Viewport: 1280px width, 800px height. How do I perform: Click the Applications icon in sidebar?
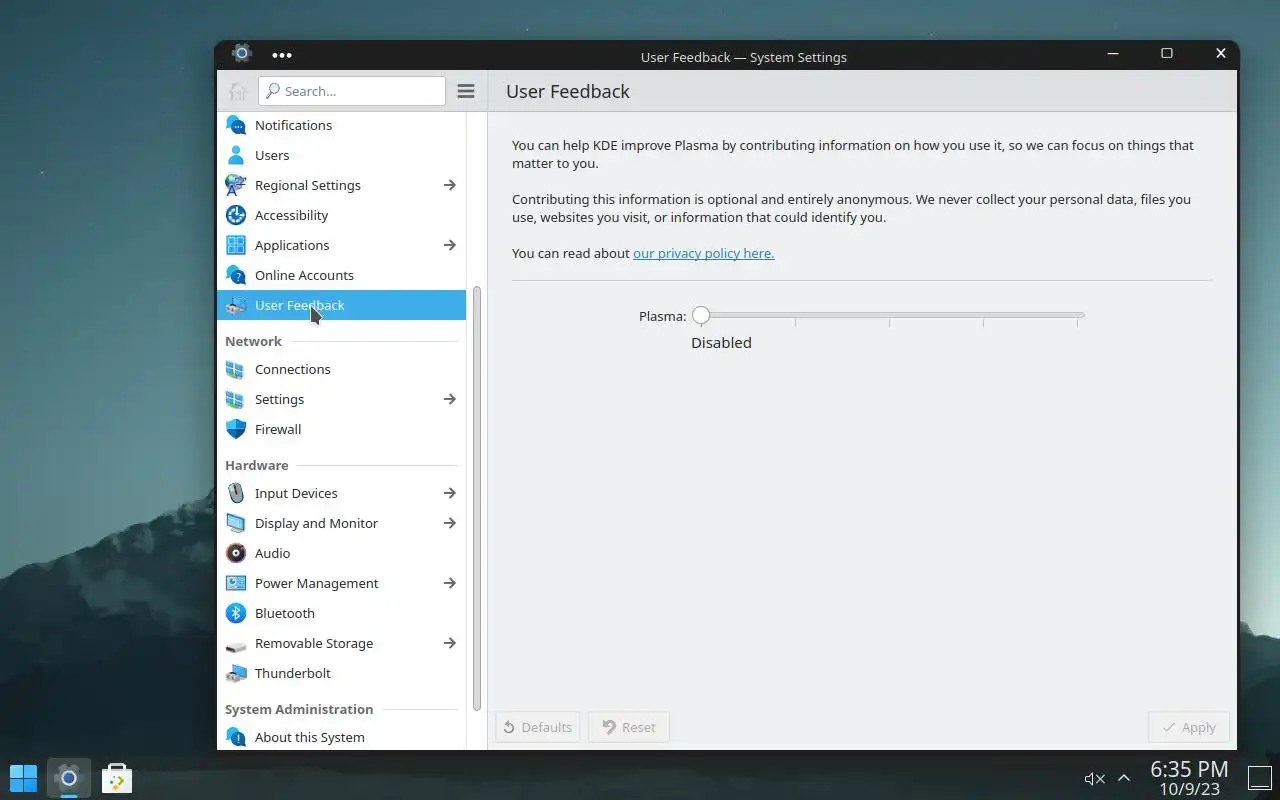tap(236, 245)
